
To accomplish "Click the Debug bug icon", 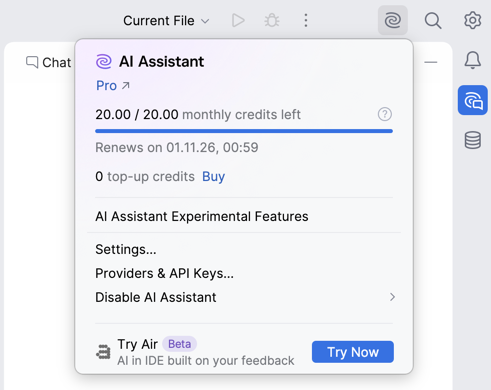I will 272,20.
